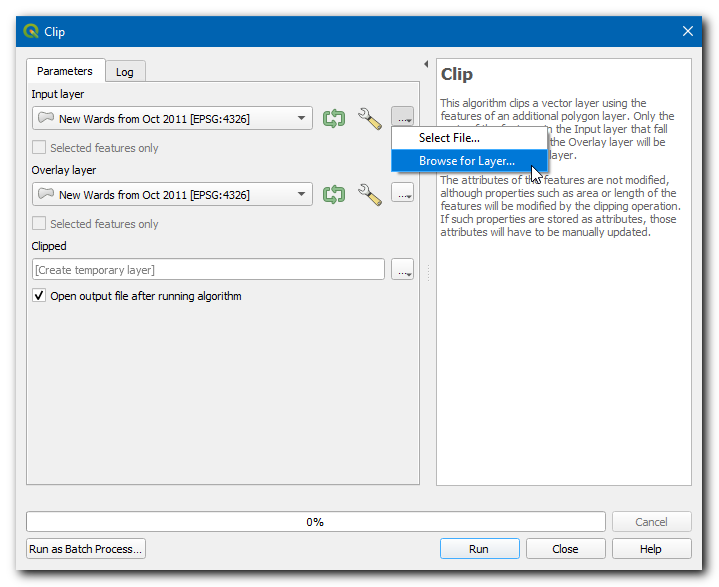Open advanced options wrench for Input layer
The image size is (719, 587).
[x=370, y=119]
